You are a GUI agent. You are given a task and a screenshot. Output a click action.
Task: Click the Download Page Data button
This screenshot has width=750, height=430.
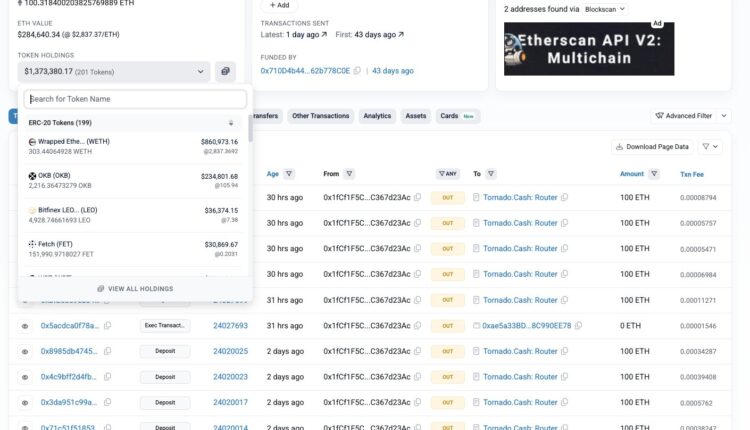point(651,146)
